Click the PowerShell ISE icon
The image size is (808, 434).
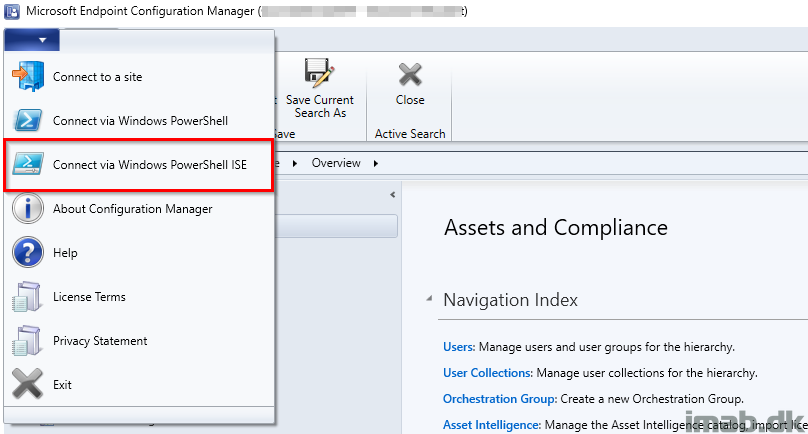pos(28,164)
